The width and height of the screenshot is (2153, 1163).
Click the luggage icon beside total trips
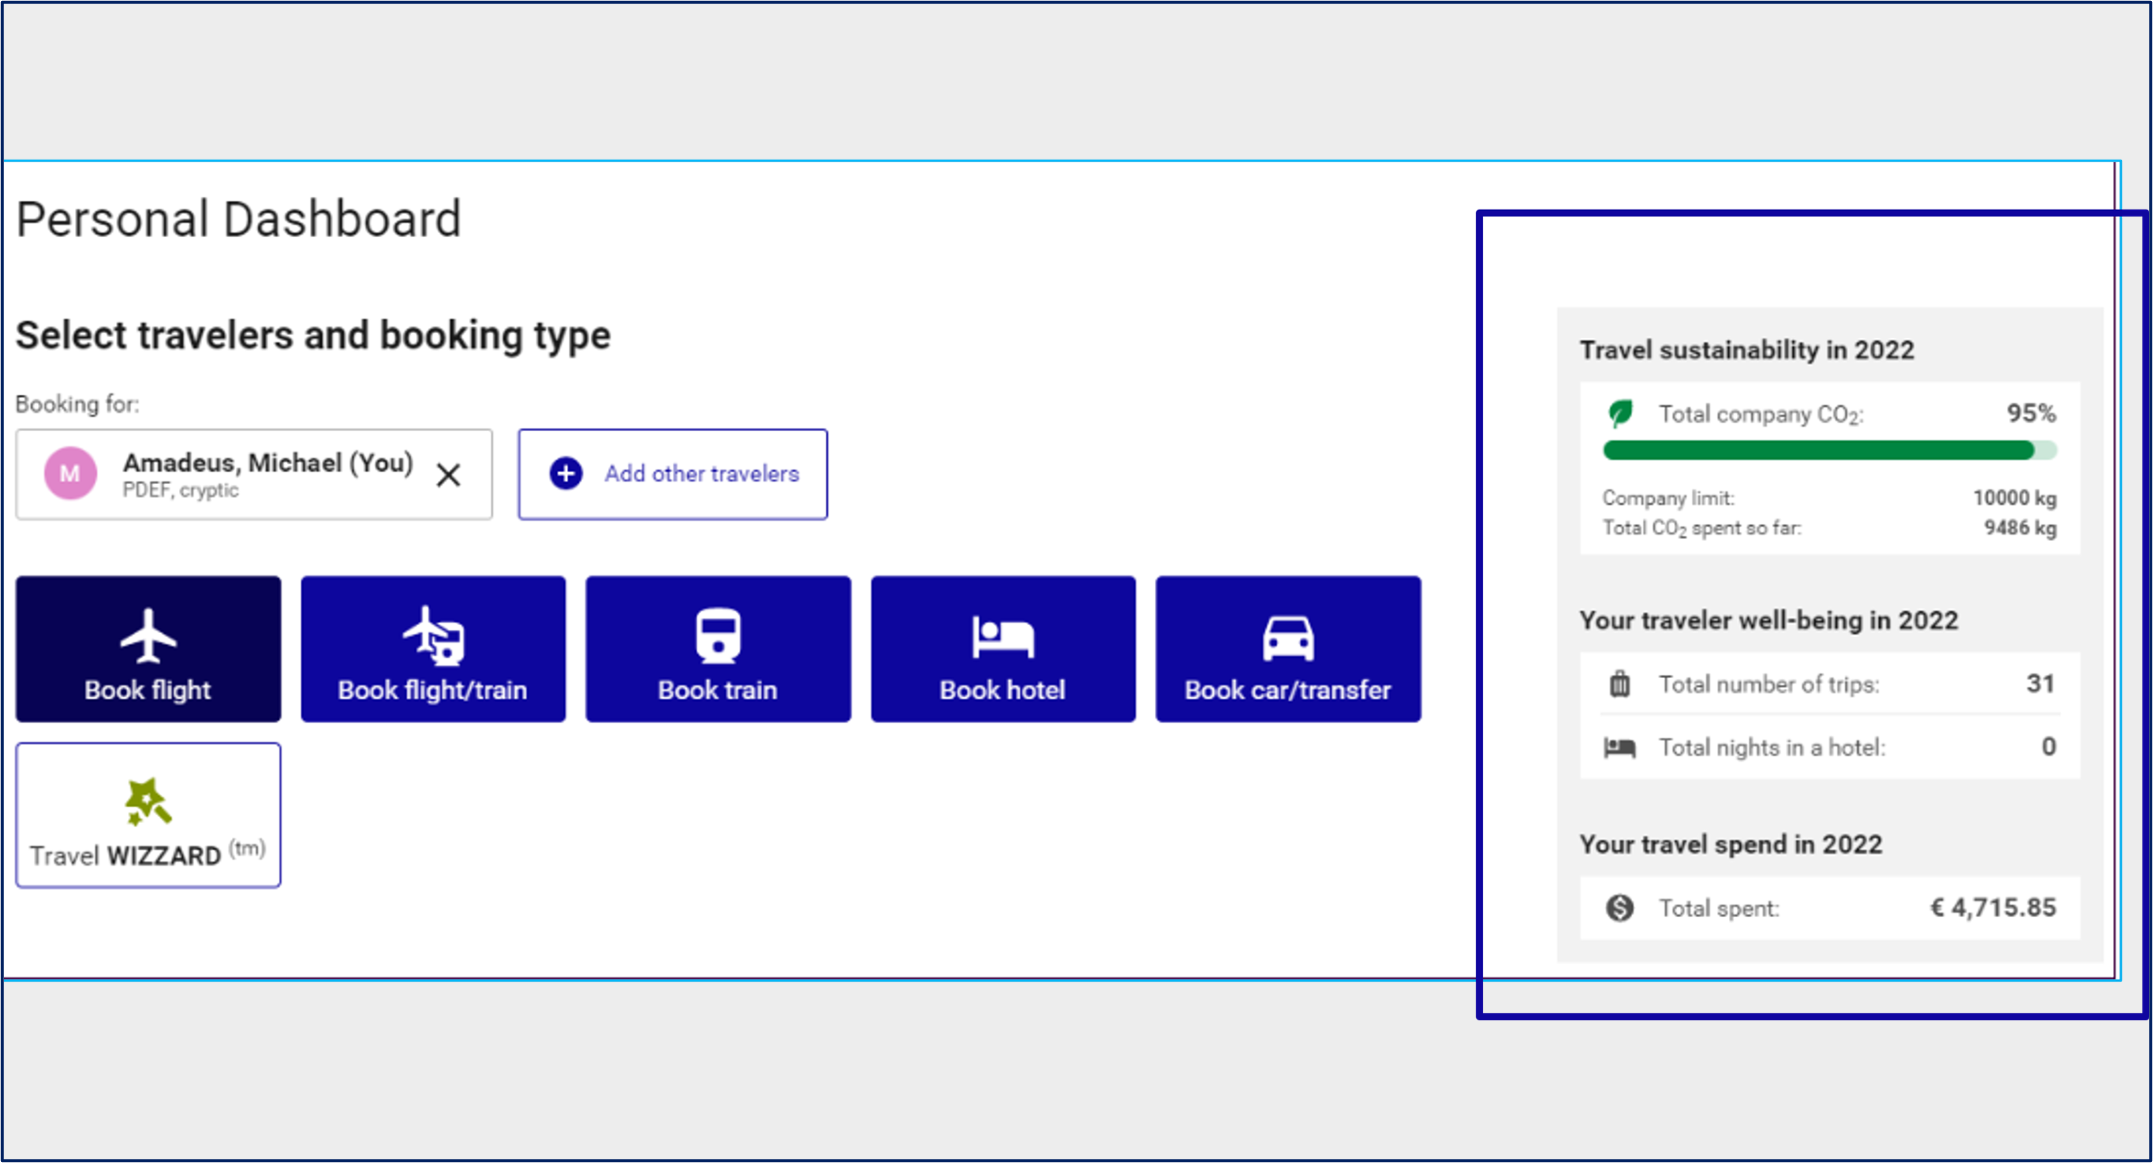click(x=1620, y=684)
